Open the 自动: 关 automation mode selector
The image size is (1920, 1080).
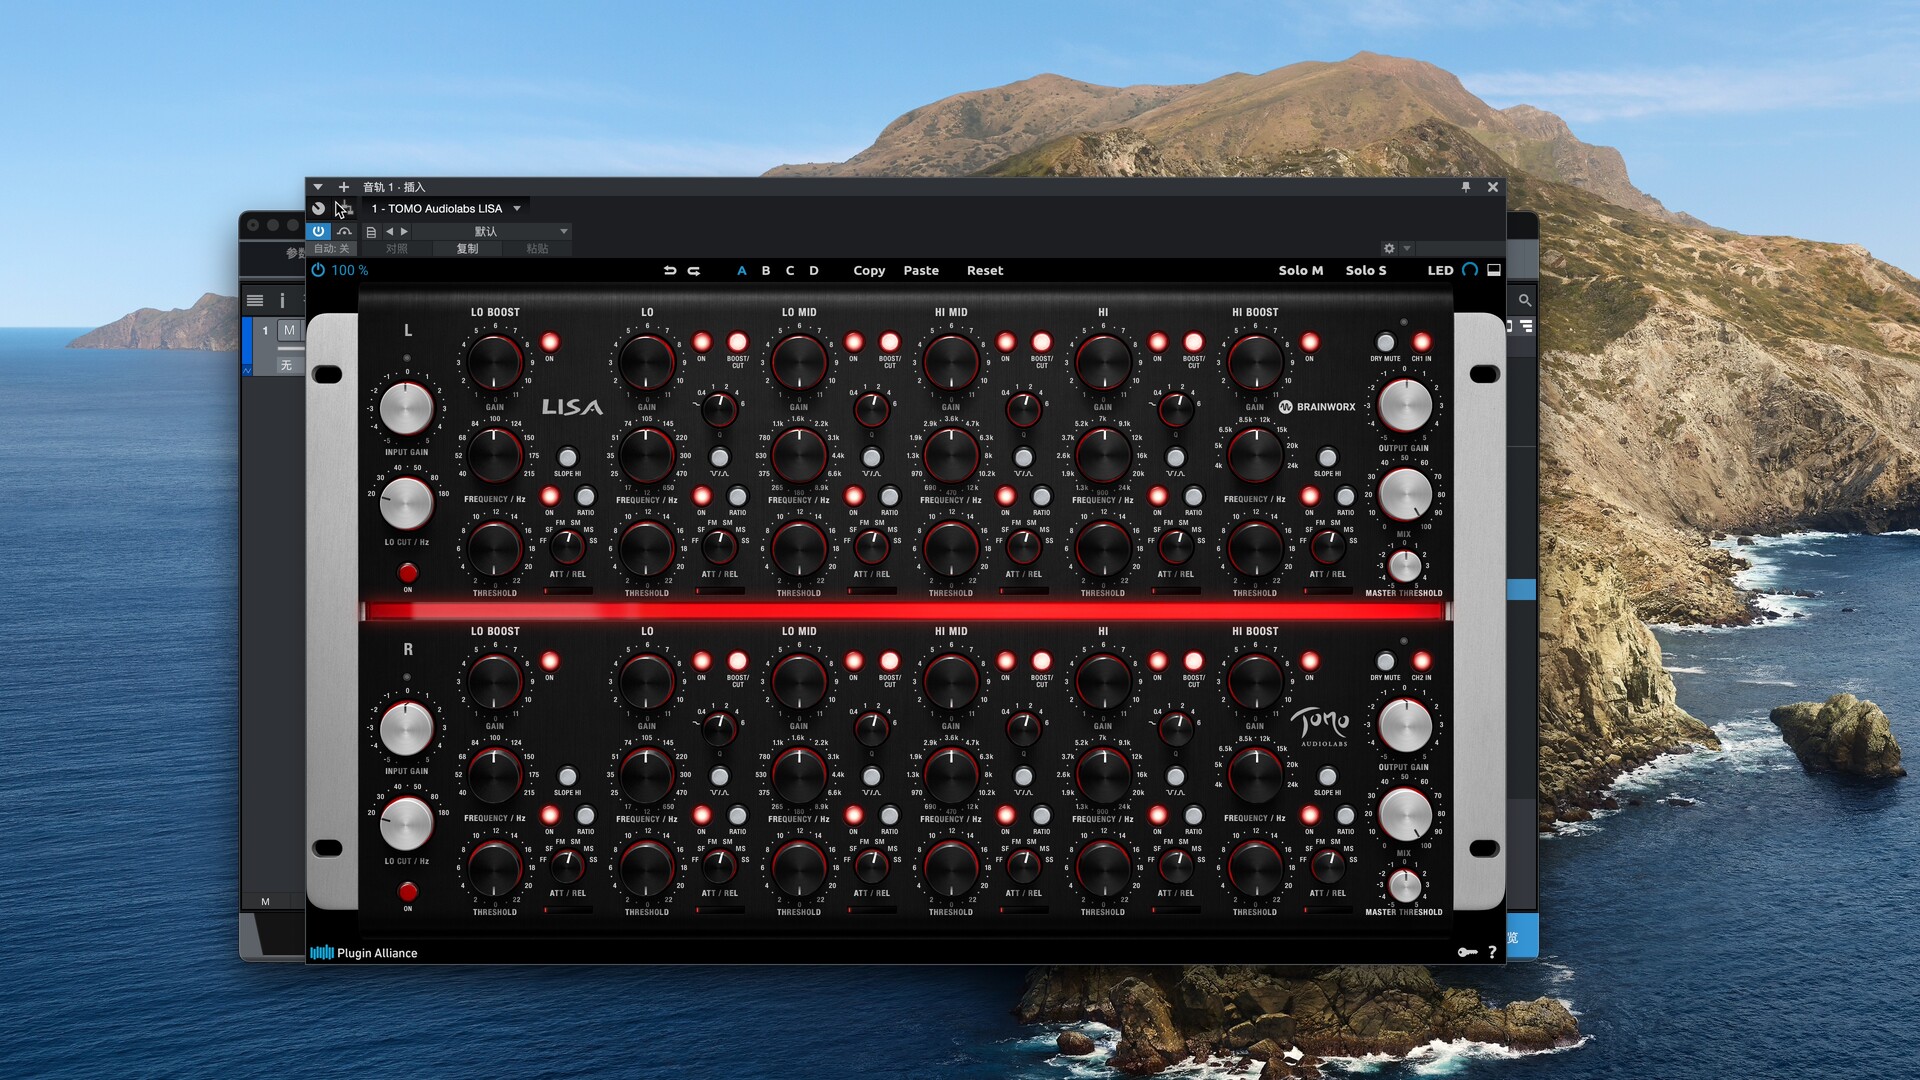pos(331,249)
